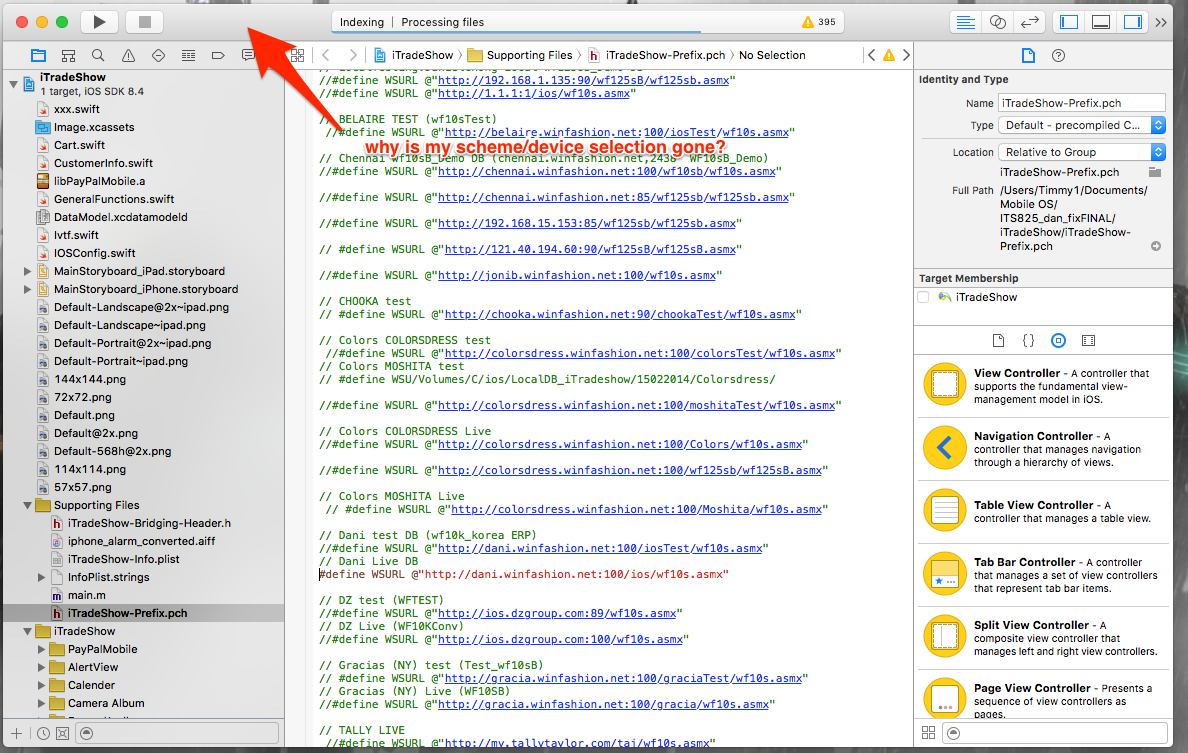This screenshot has width=1188, height=753.
Task: Click No Selection in jump bar
Action: point(772,55)
